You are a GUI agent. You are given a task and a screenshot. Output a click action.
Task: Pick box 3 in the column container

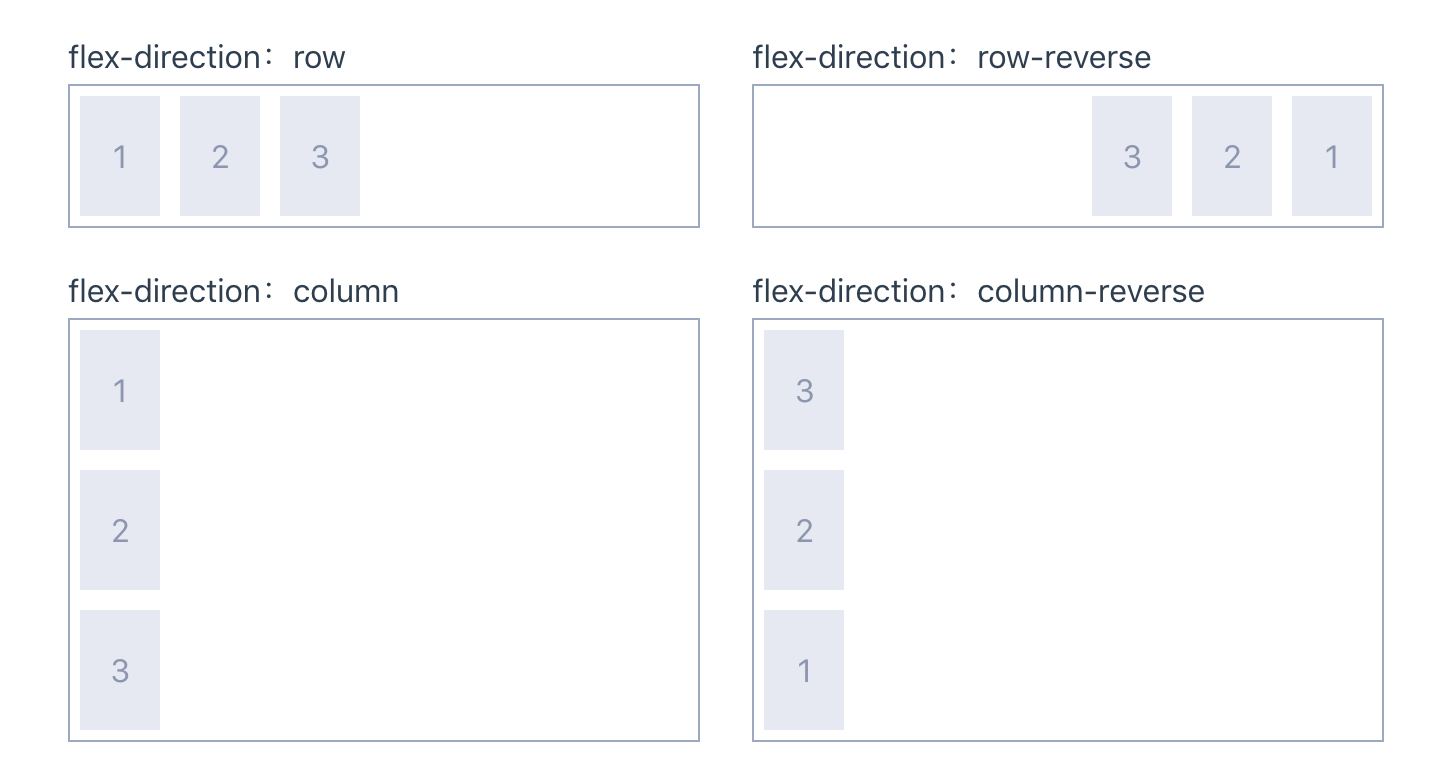pyautogui.click(x=120, y=670)
